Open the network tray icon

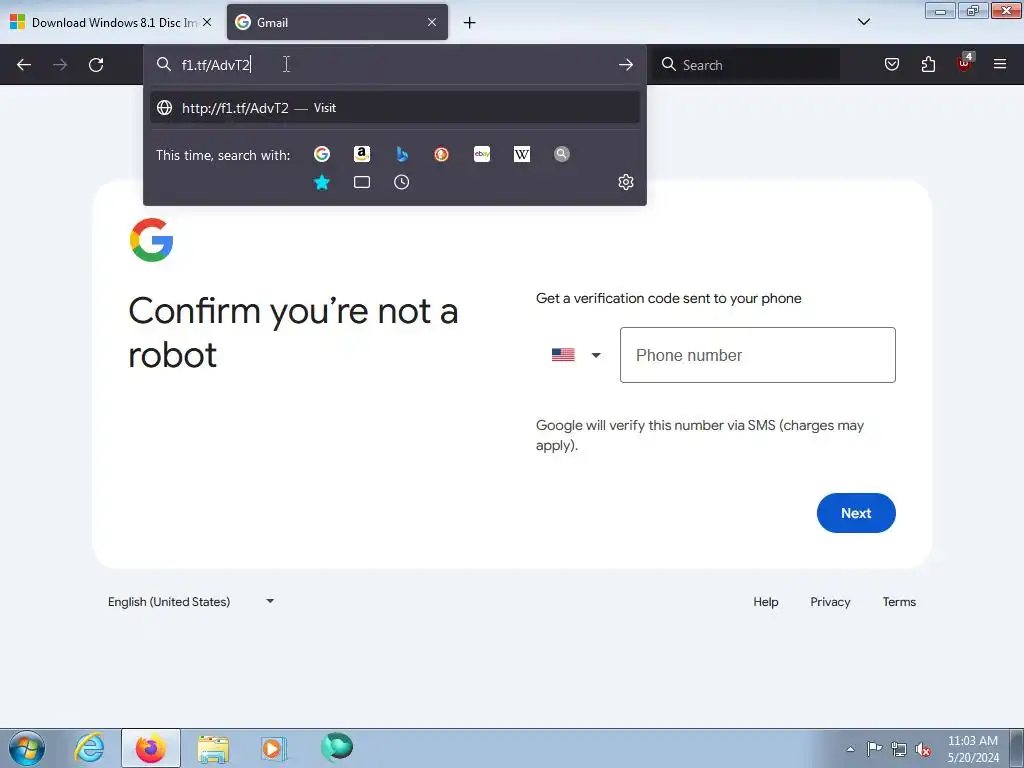coord(899,749)
